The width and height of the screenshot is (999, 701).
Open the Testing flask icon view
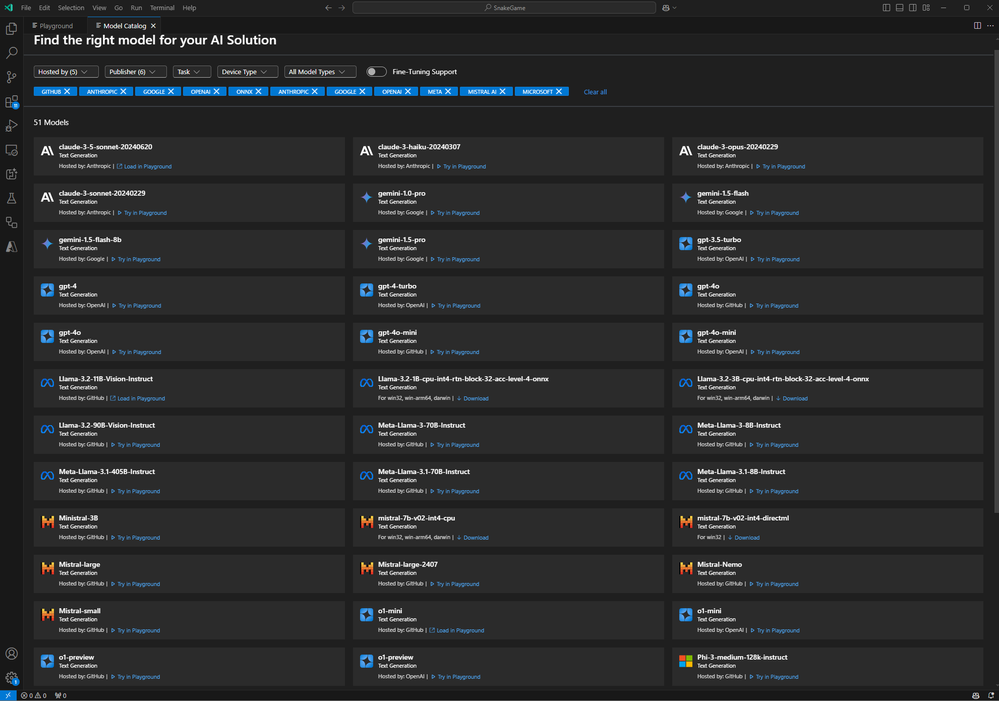click(x=12, y=198)
